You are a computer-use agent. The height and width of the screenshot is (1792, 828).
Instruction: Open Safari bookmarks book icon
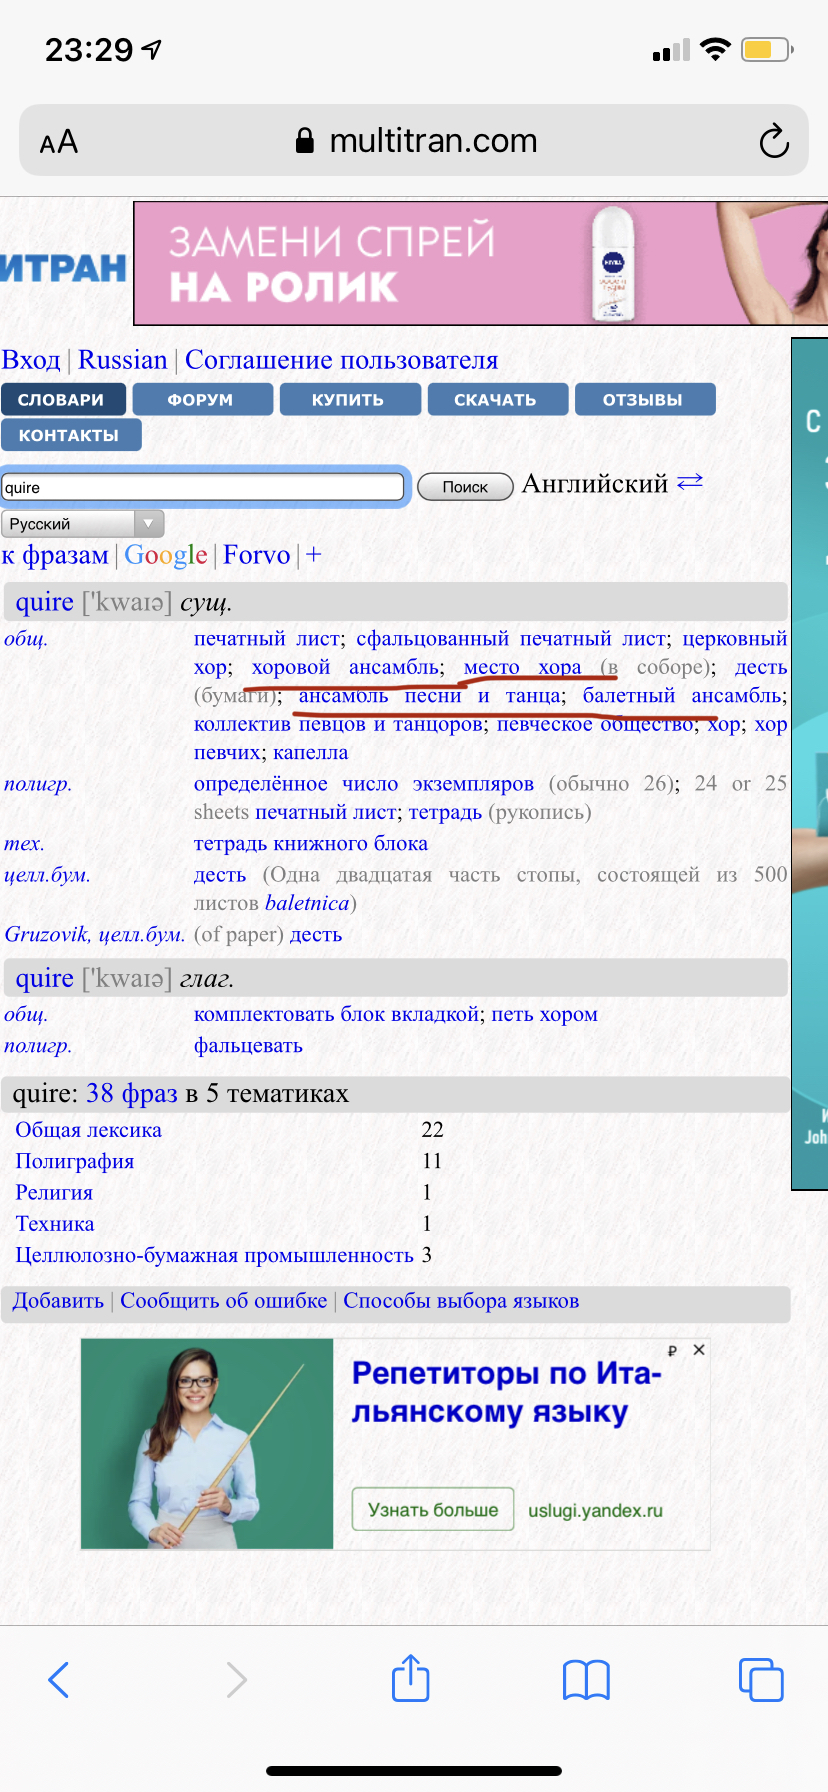(586, 1679)
